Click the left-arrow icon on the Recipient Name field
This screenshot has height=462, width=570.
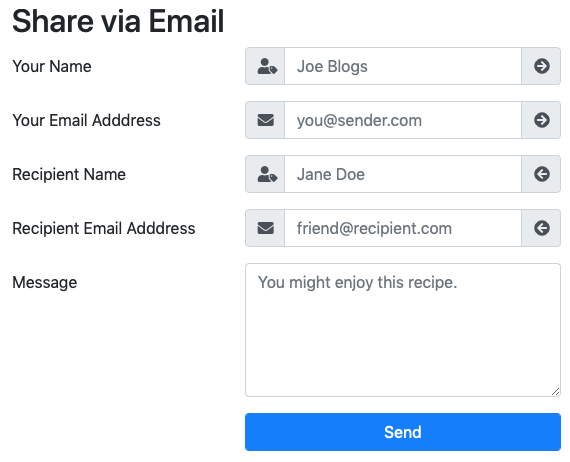[x=541, y=174]
